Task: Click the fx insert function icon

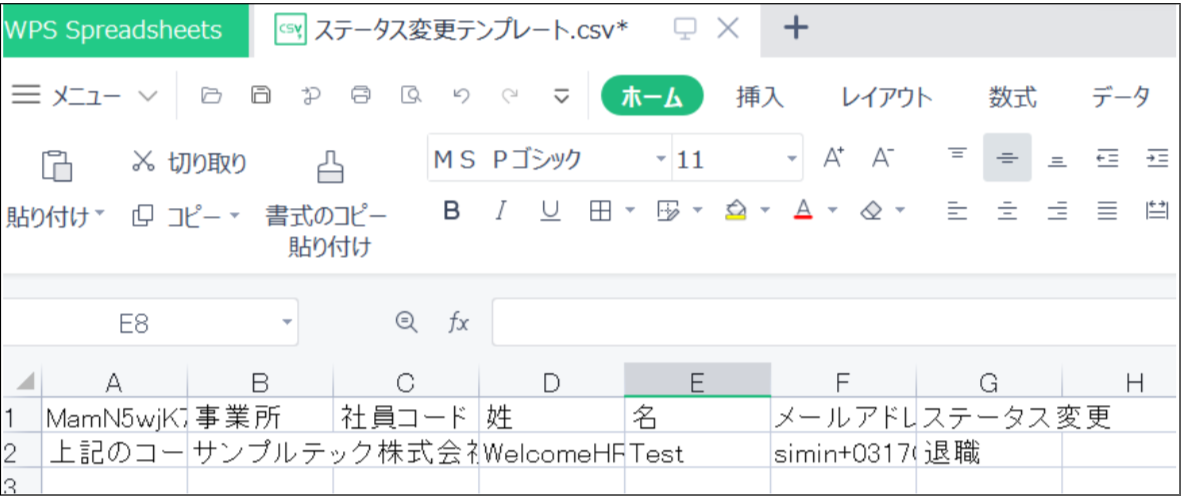Action: pos(458,324)
